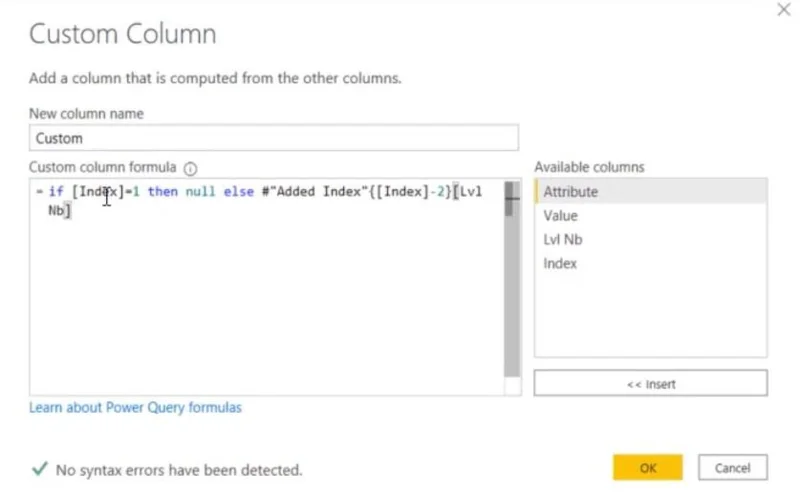Viewport: 800px width, 492px height.
Task: Click inside the New column name field
Action: coord(274,138)
